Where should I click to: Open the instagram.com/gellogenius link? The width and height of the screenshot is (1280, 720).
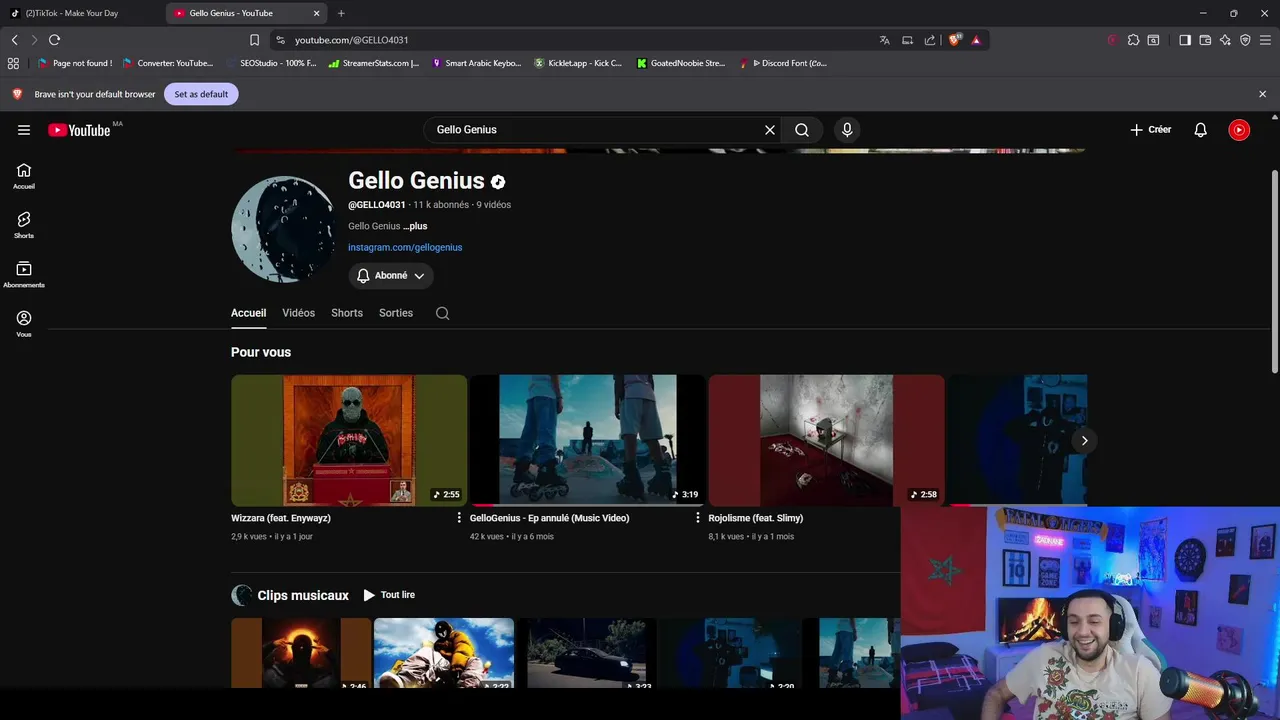(x=405, y=247)
